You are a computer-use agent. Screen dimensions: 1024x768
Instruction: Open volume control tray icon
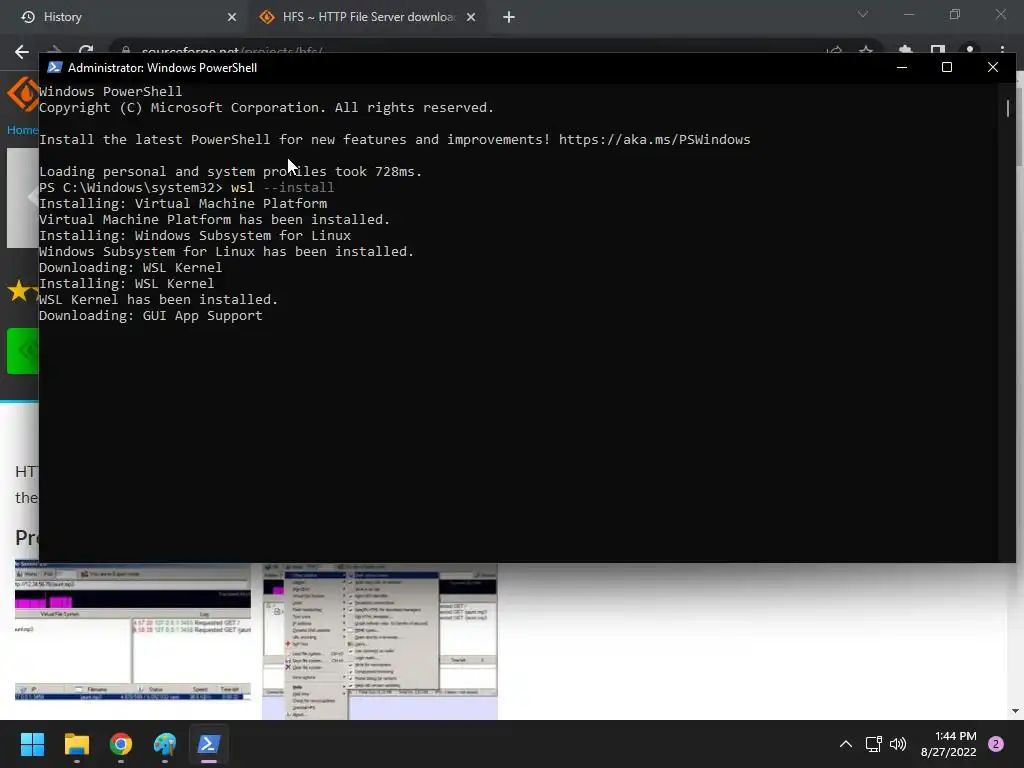[x=898, y=744]
